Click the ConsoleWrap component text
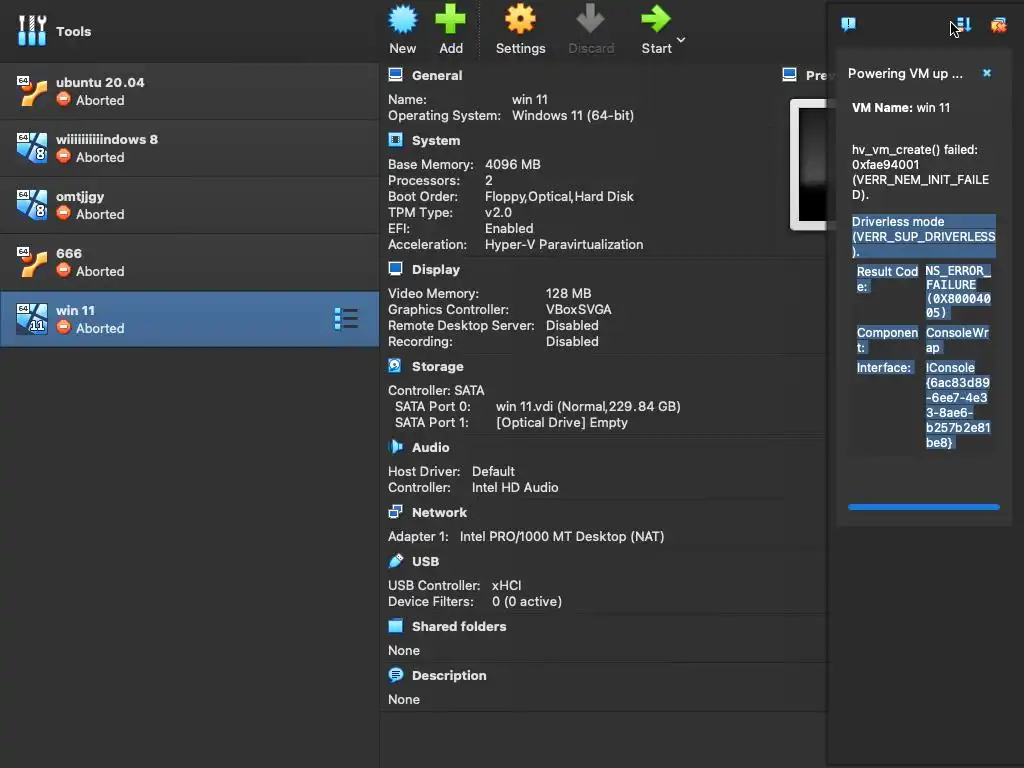 tap(957, 340)
